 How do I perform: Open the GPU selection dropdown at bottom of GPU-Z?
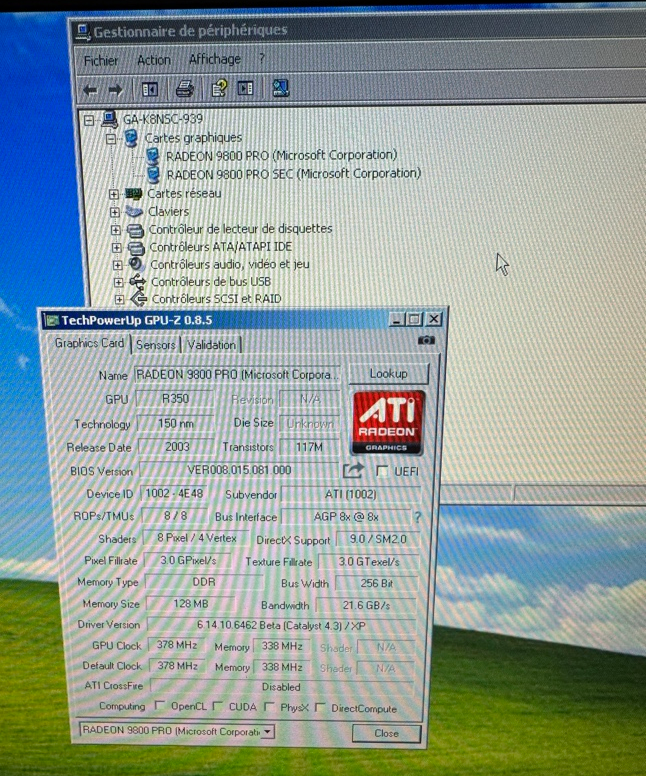click(x=267, y=731)
